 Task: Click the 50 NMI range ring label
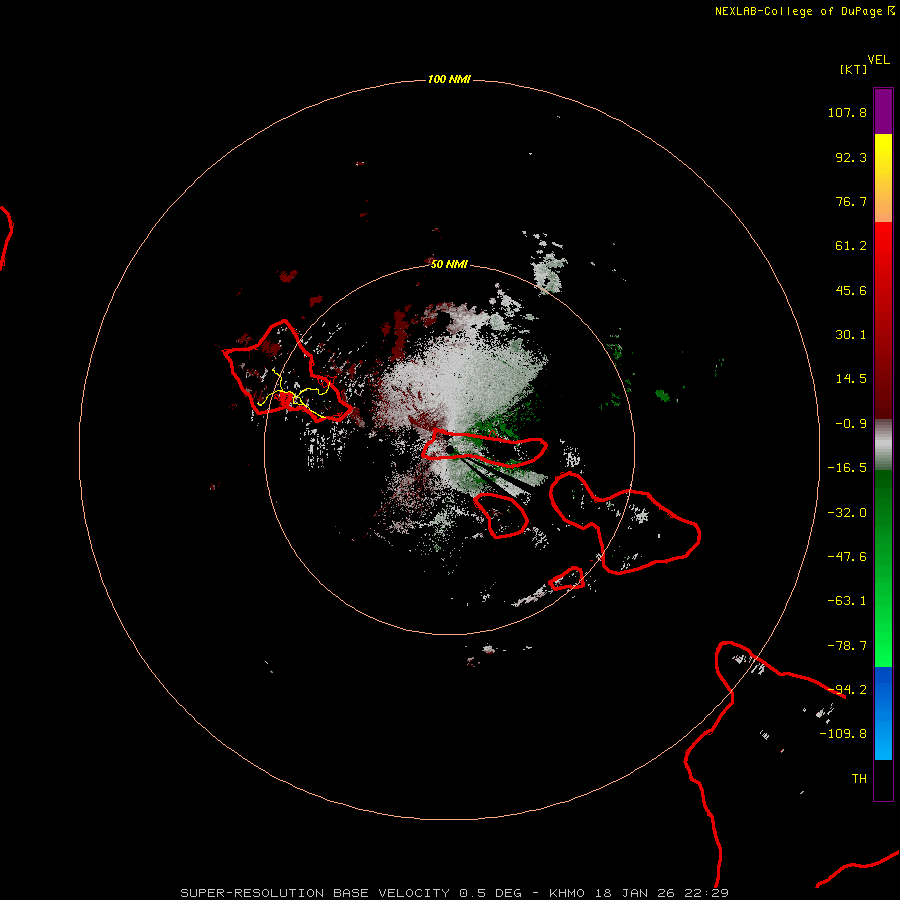tap(449, 264)
